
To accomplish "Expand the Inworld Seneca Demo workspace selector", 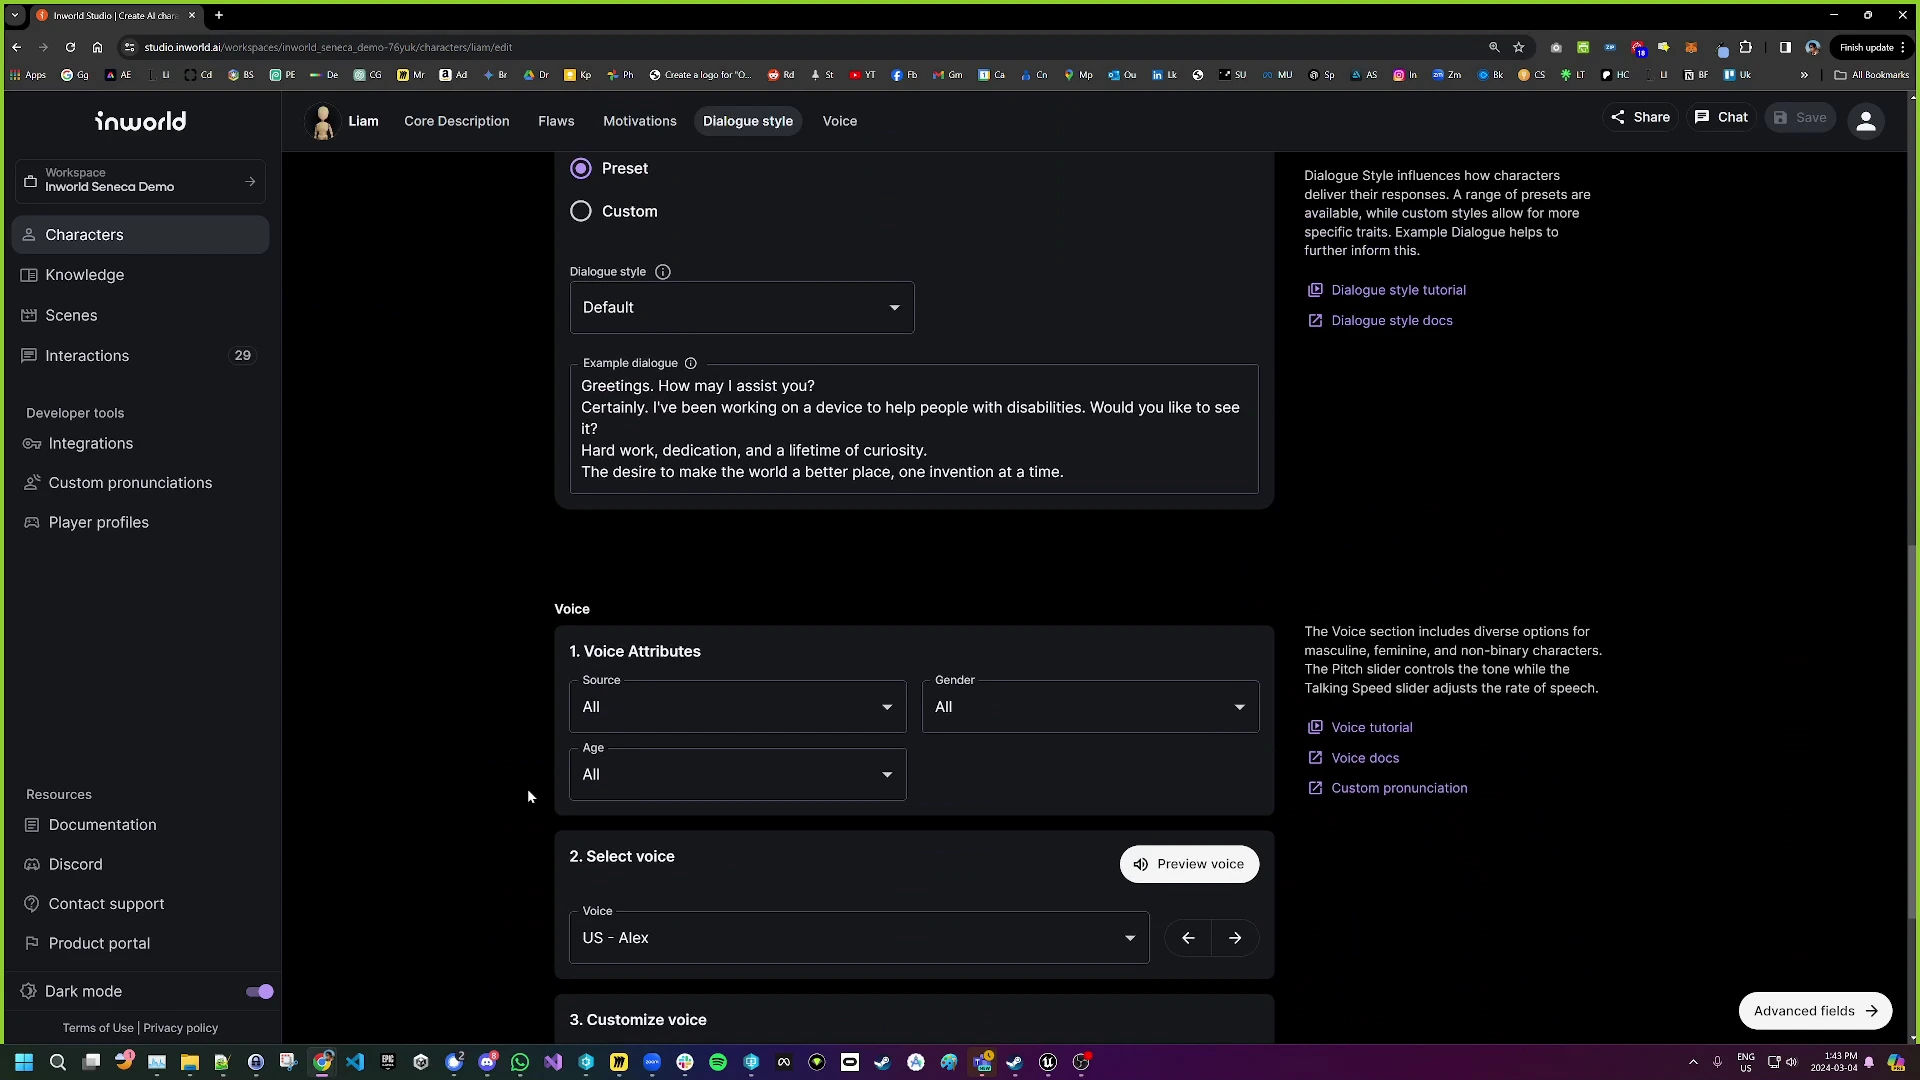I will click(140, 181).
